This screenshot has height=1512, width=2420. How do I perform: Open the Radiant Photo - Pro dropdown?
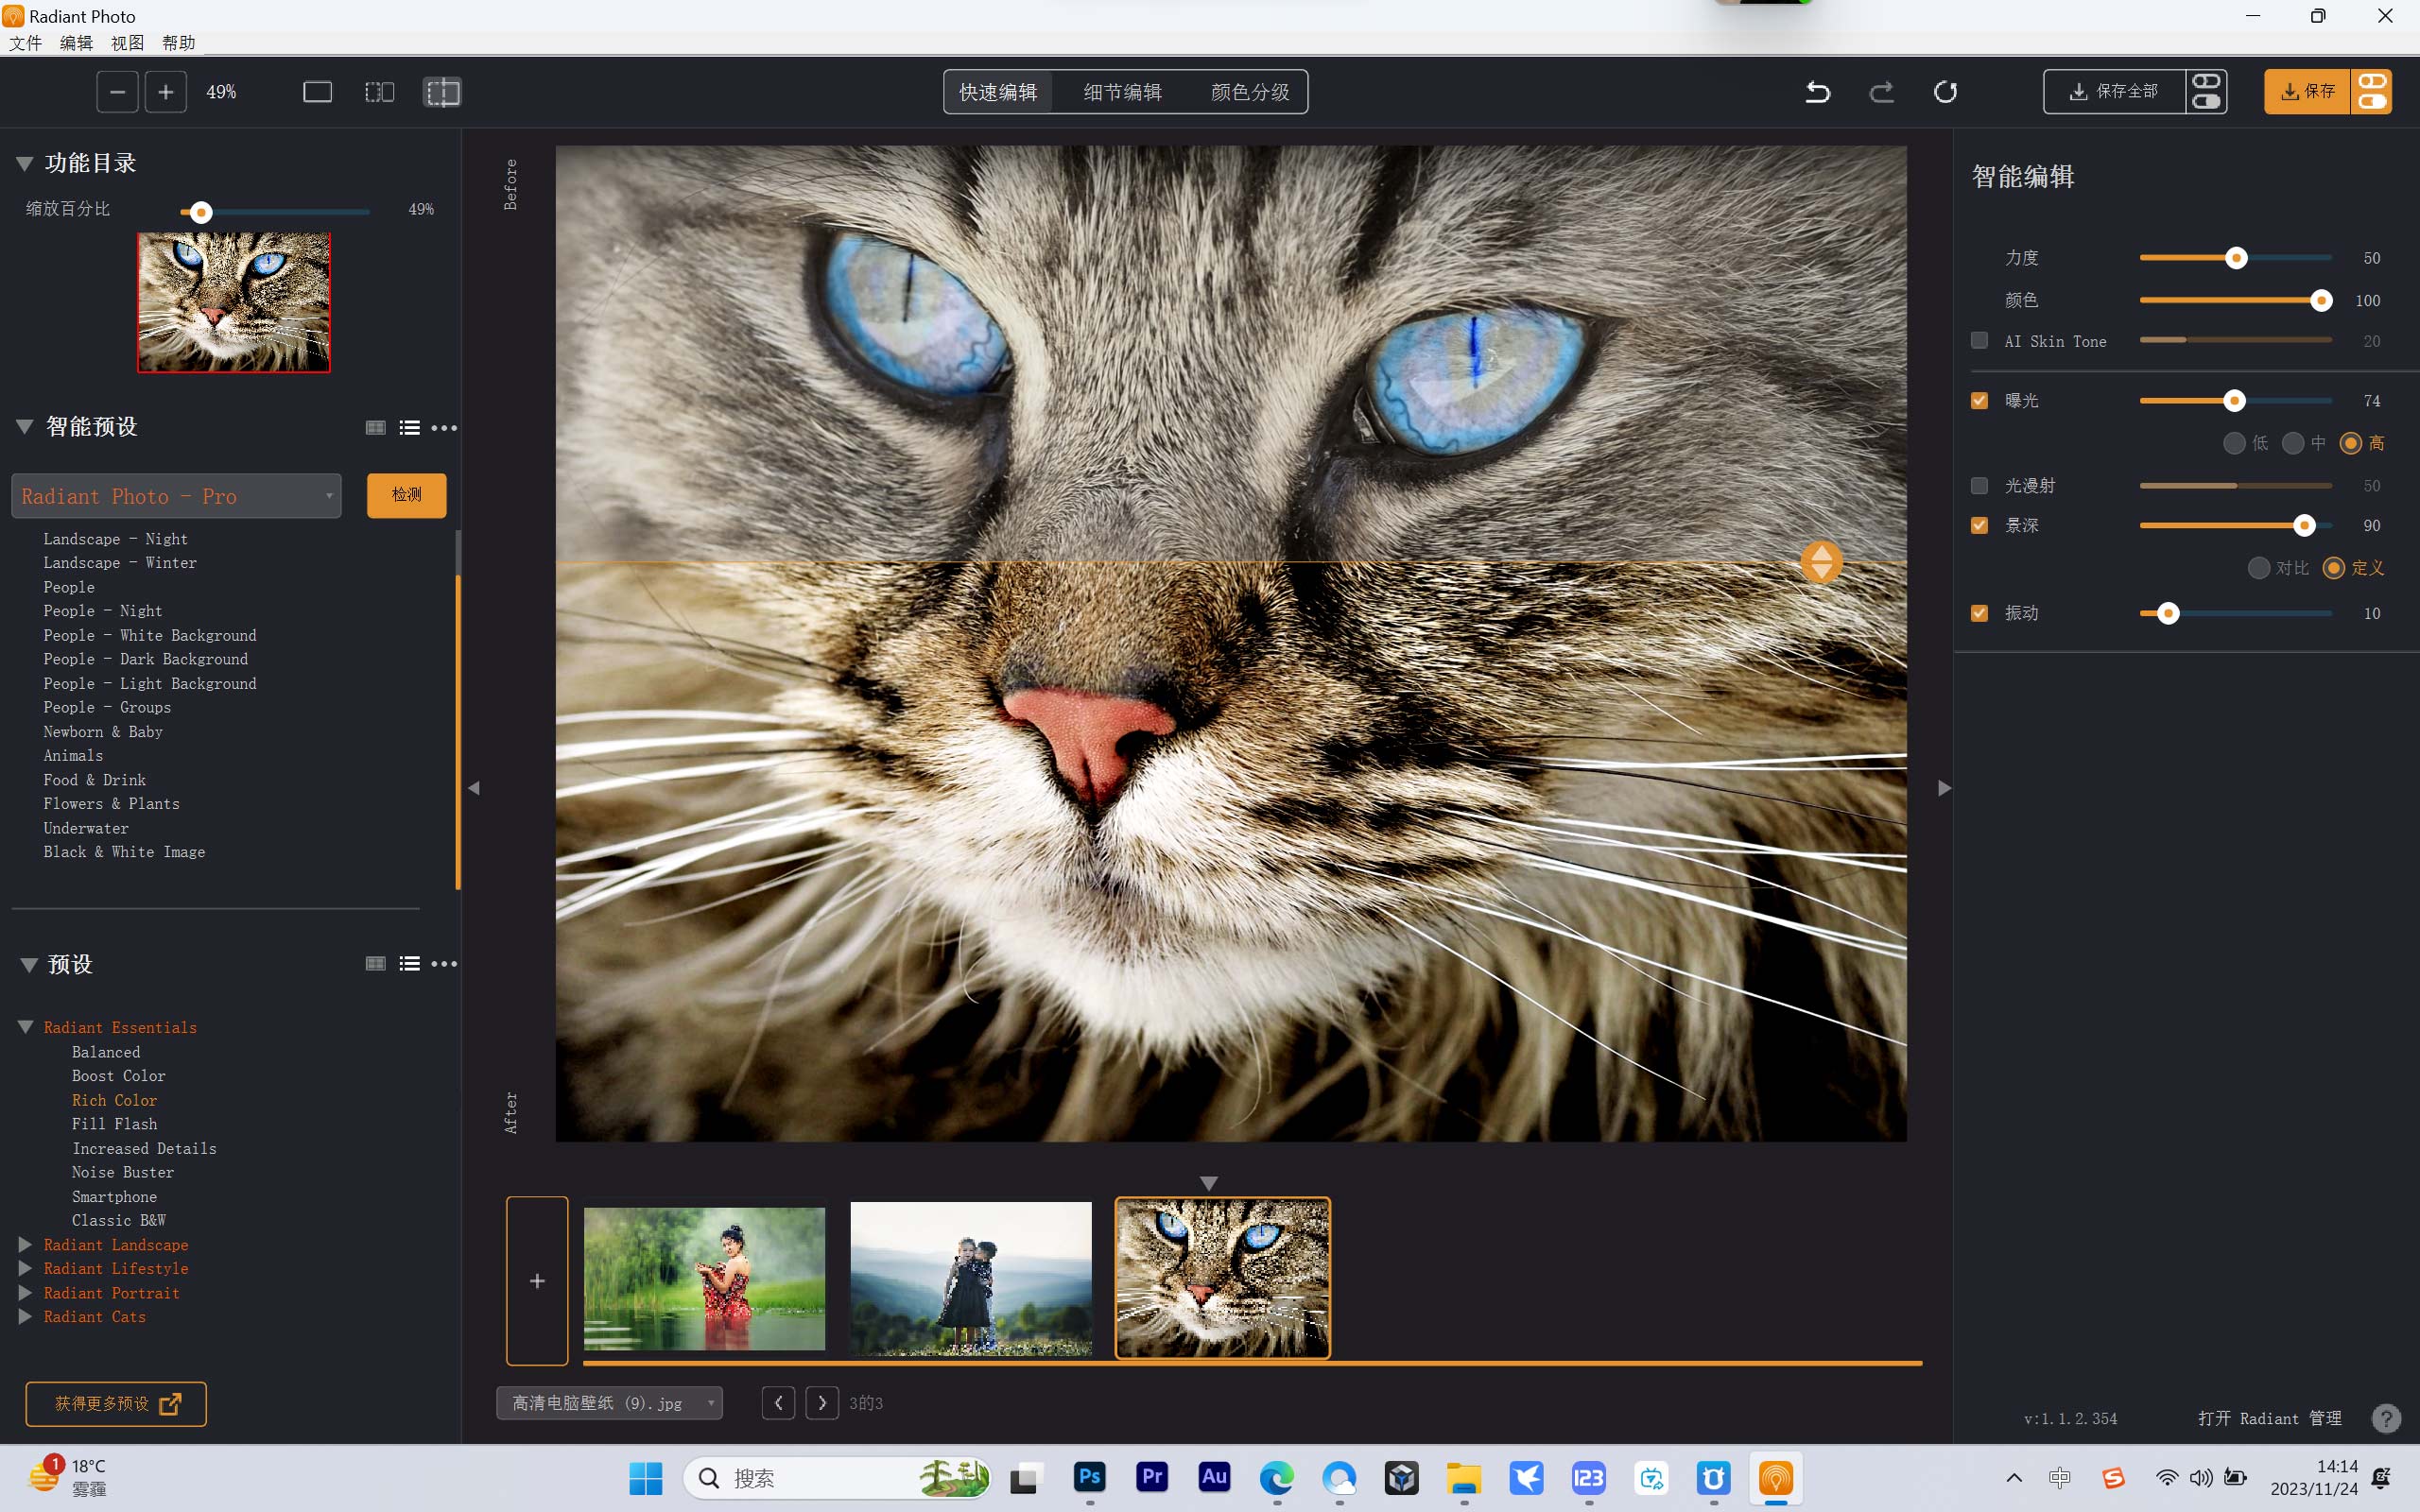[176, 496]
